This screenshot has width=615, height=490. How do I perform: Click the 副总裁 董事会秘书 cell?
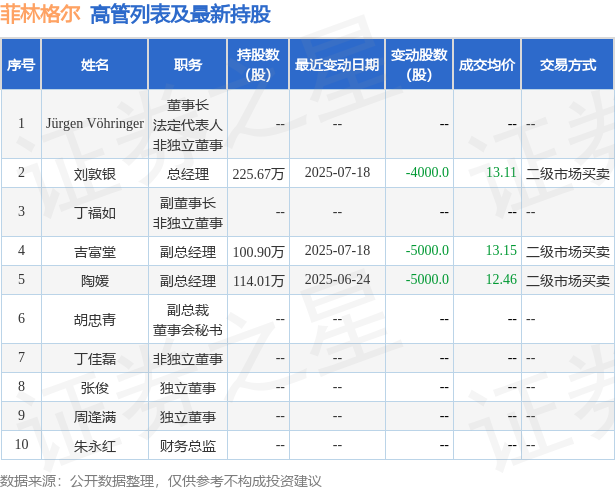[x=188, y=320]
